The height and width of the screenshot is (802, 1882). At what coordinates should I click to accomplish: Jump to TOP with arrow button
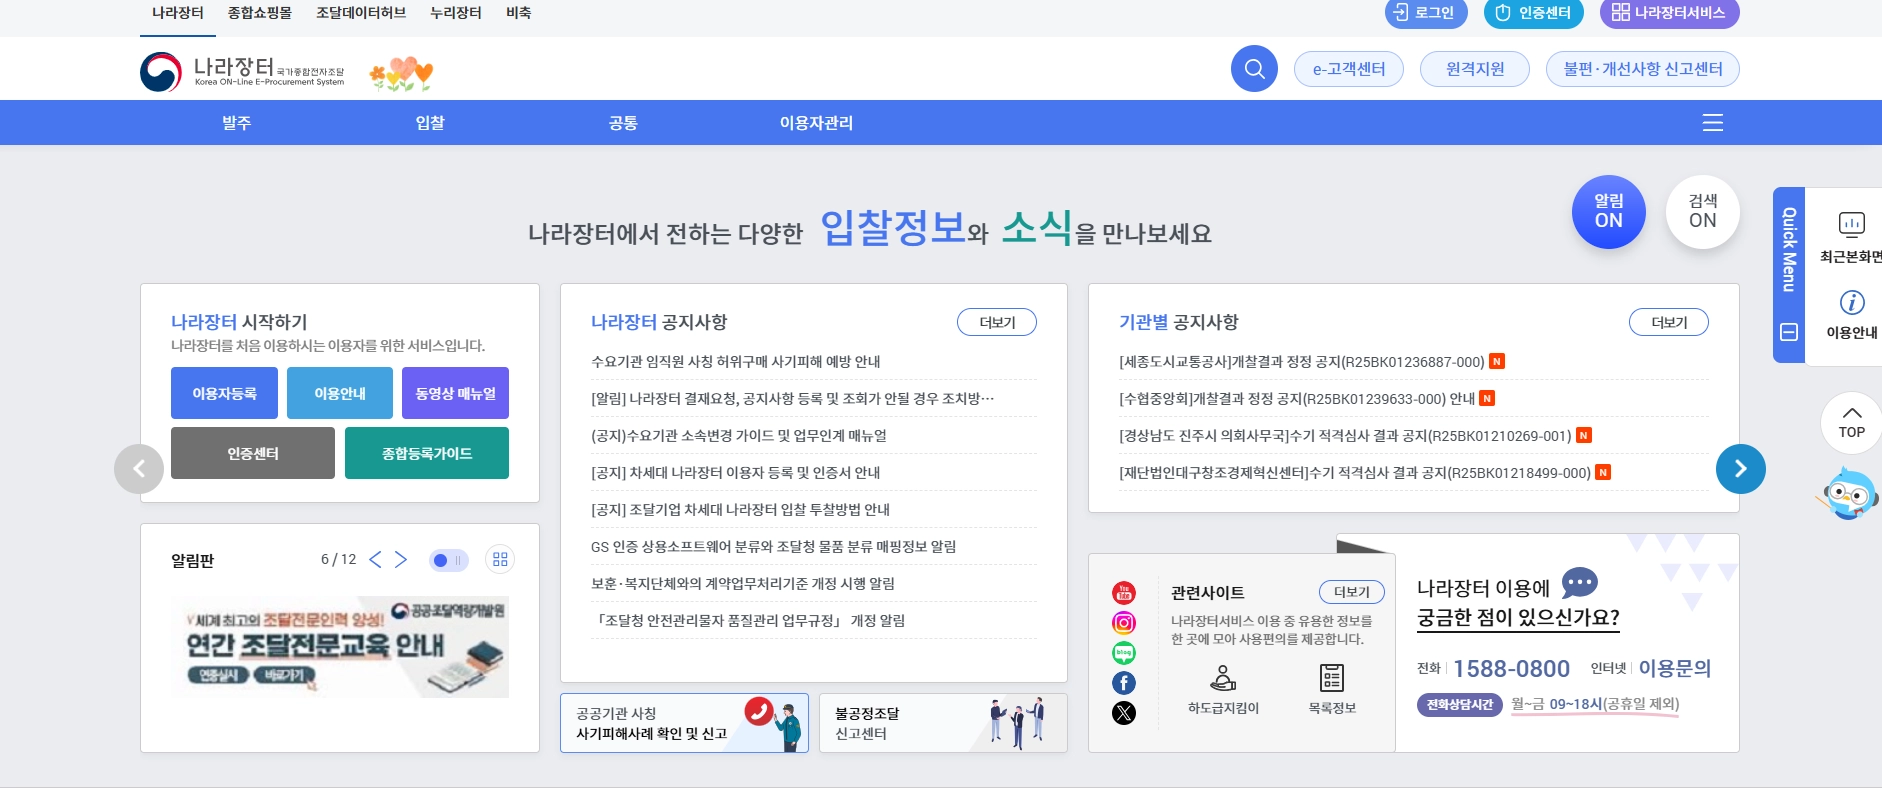1851,423
